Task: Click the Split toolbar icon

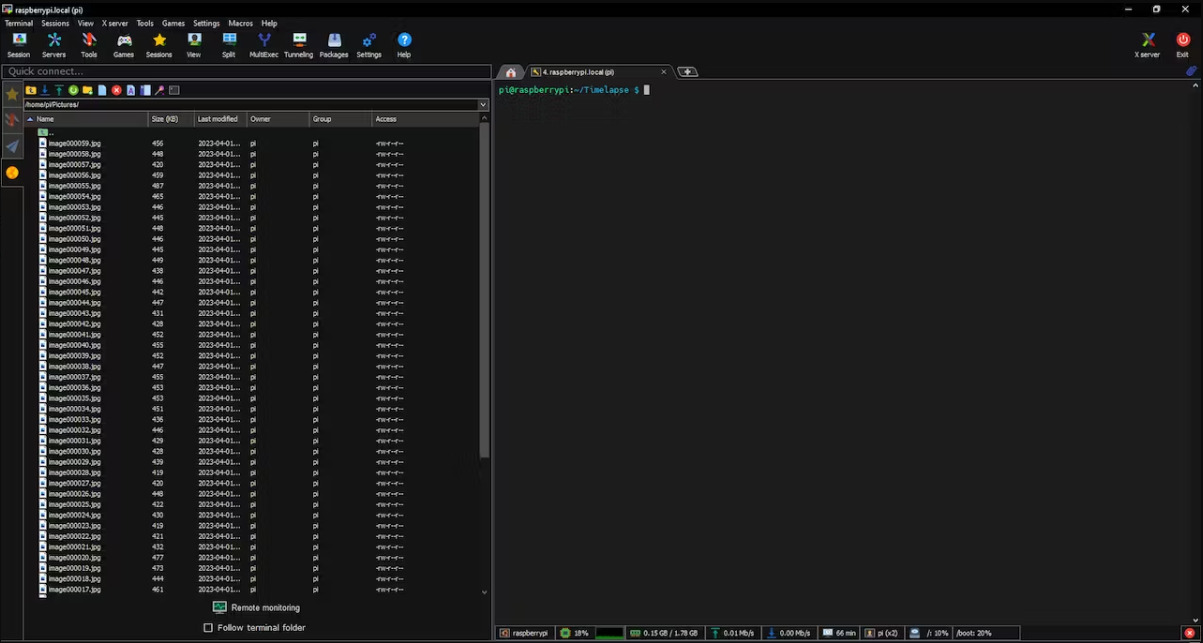Action: [229, 45]
